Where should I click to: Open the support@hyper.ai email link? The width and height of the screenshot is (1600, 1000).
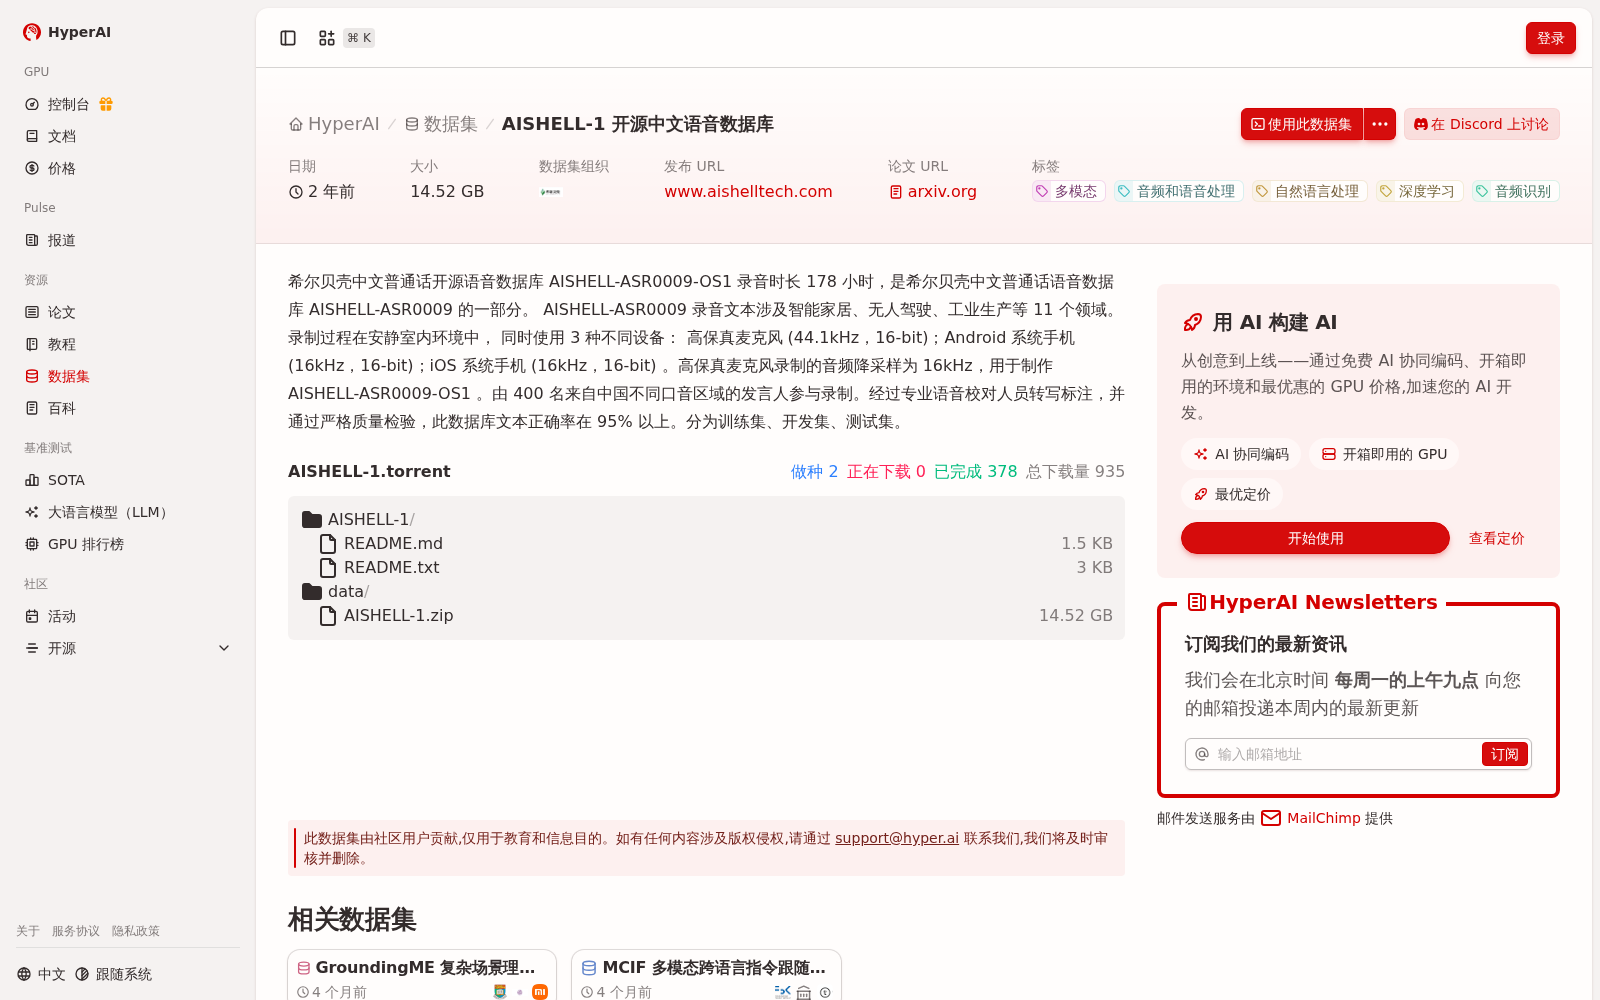click(897, 838)
